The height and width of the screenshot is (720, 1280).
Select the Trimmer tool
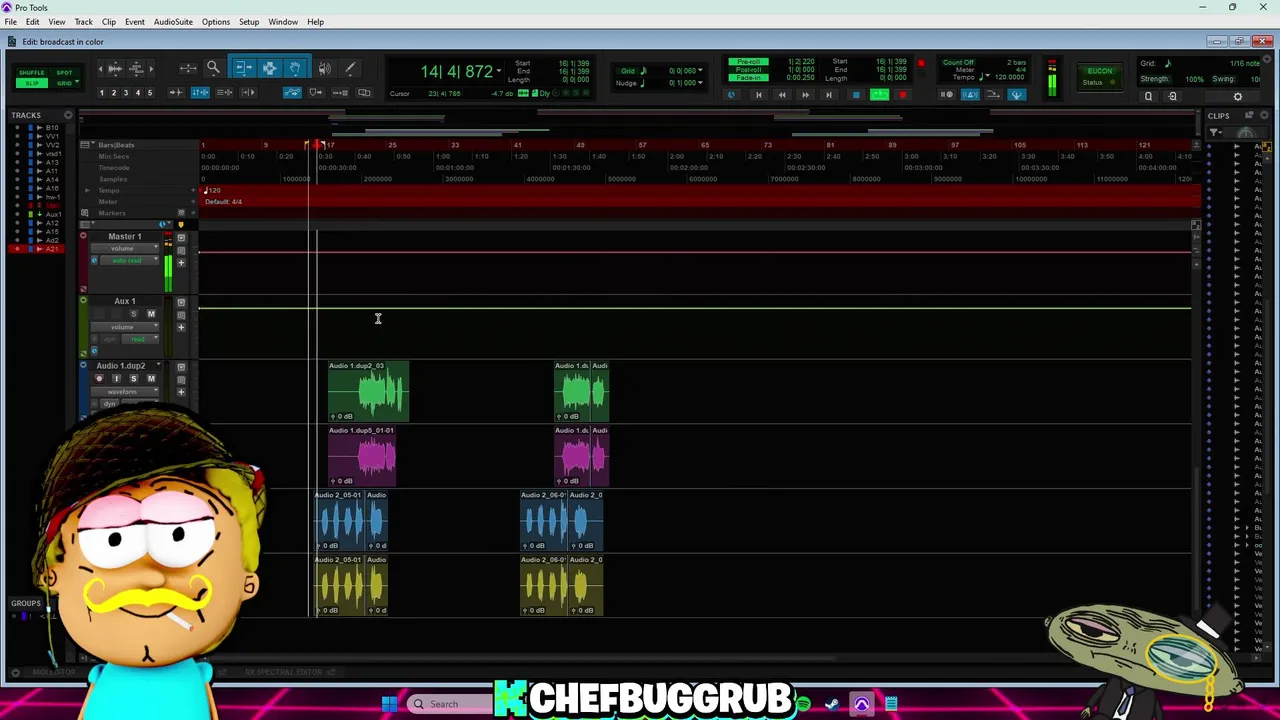(x=243, y=68)
